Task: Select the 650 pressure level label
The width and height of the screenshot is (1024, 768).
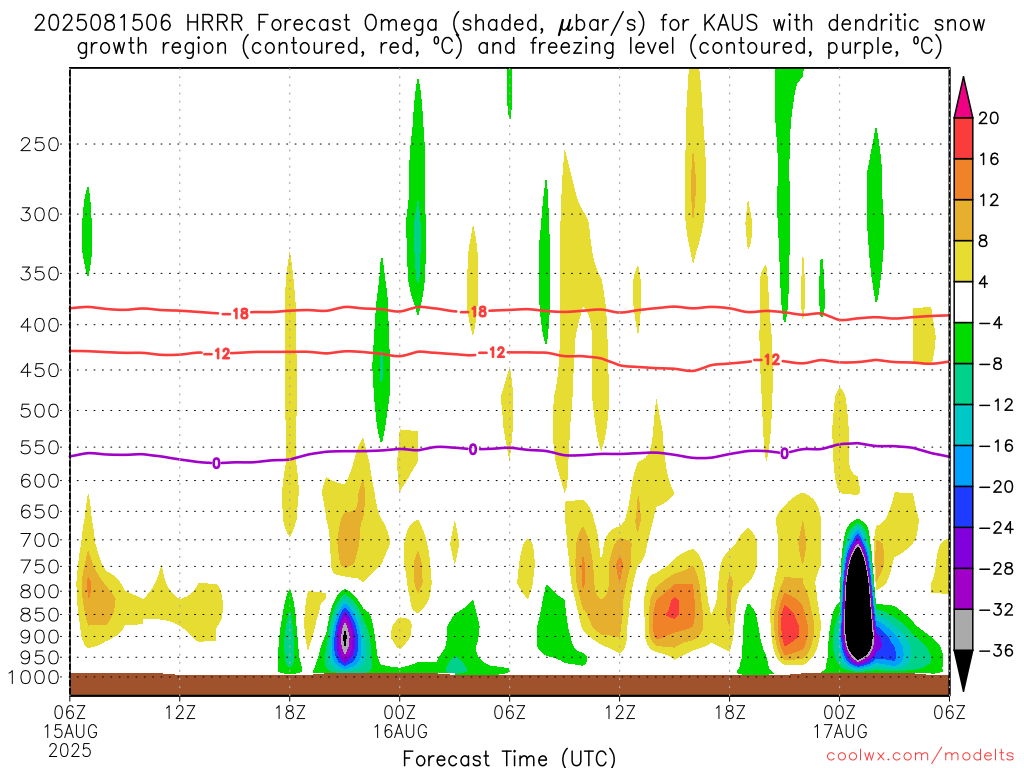Action: [x=40, y=511]
